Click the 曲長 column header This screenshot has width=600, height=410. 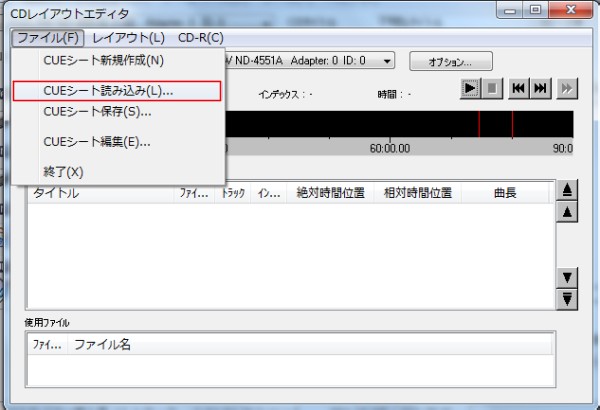[504, 193]
